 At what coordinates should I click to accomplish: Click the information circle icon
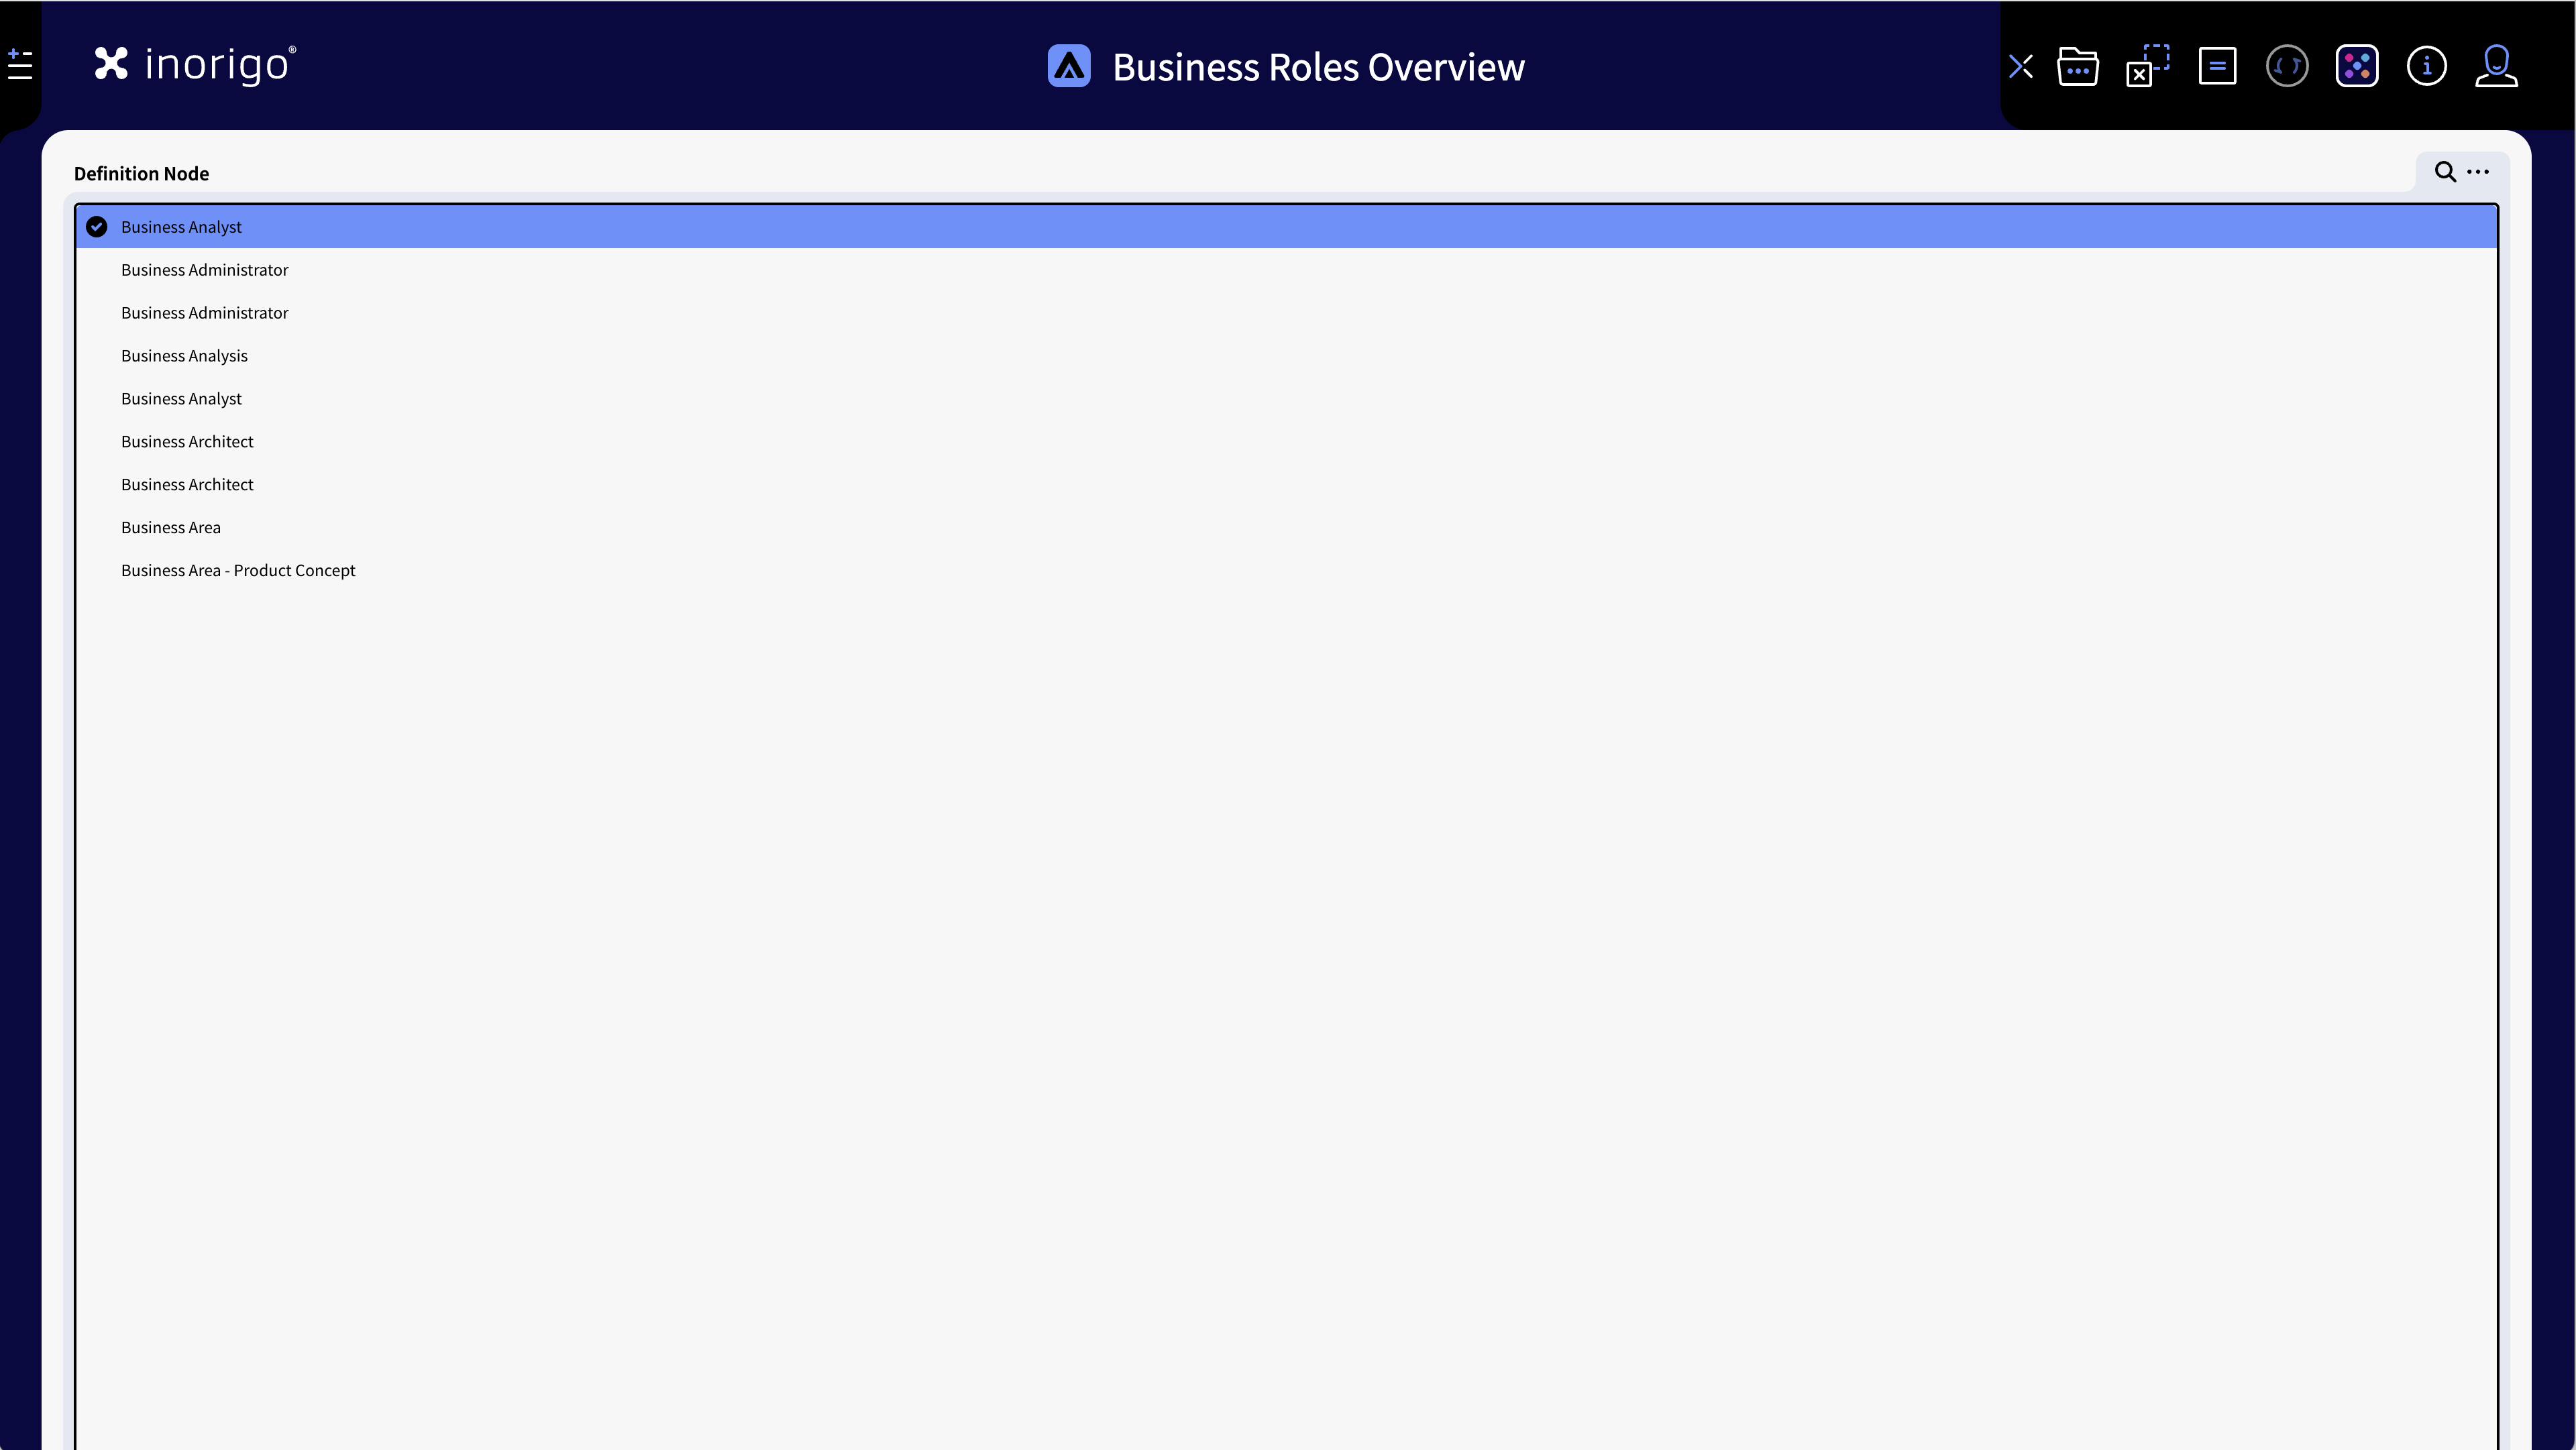click(2427, 67)
